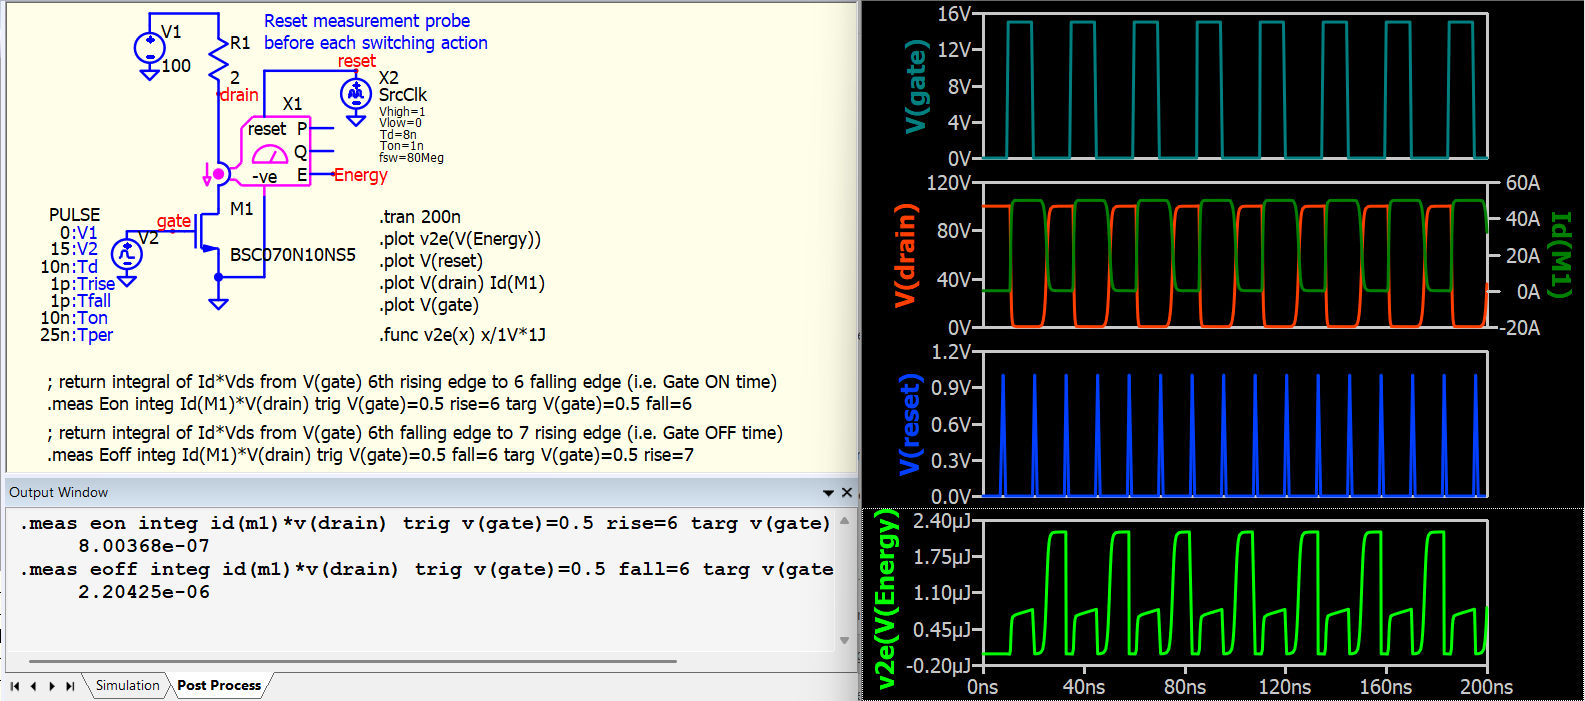Click the .tran 200n directive text

tap(420, 217)
